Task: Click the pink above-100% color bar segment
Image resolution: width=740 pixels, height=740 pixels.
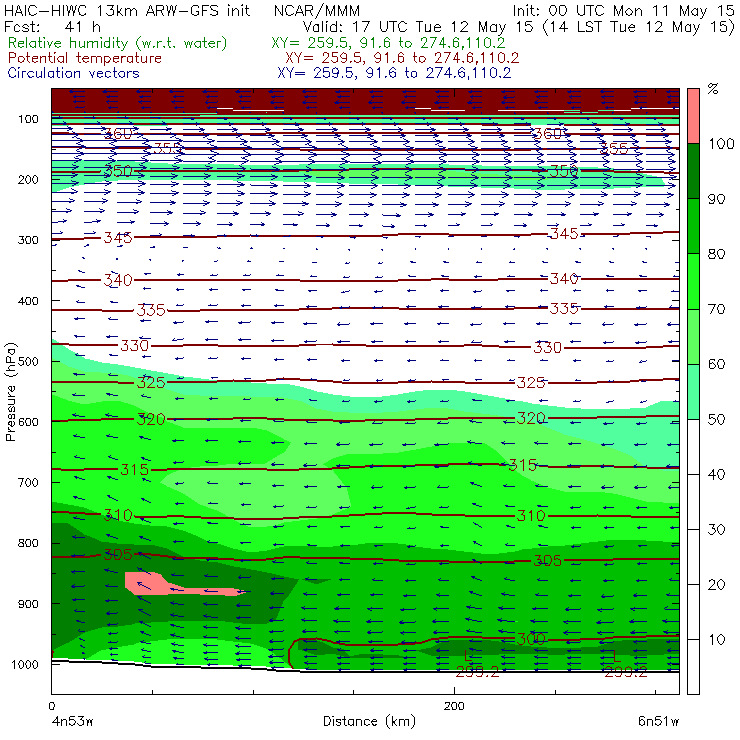Action: tap(693, 116)
